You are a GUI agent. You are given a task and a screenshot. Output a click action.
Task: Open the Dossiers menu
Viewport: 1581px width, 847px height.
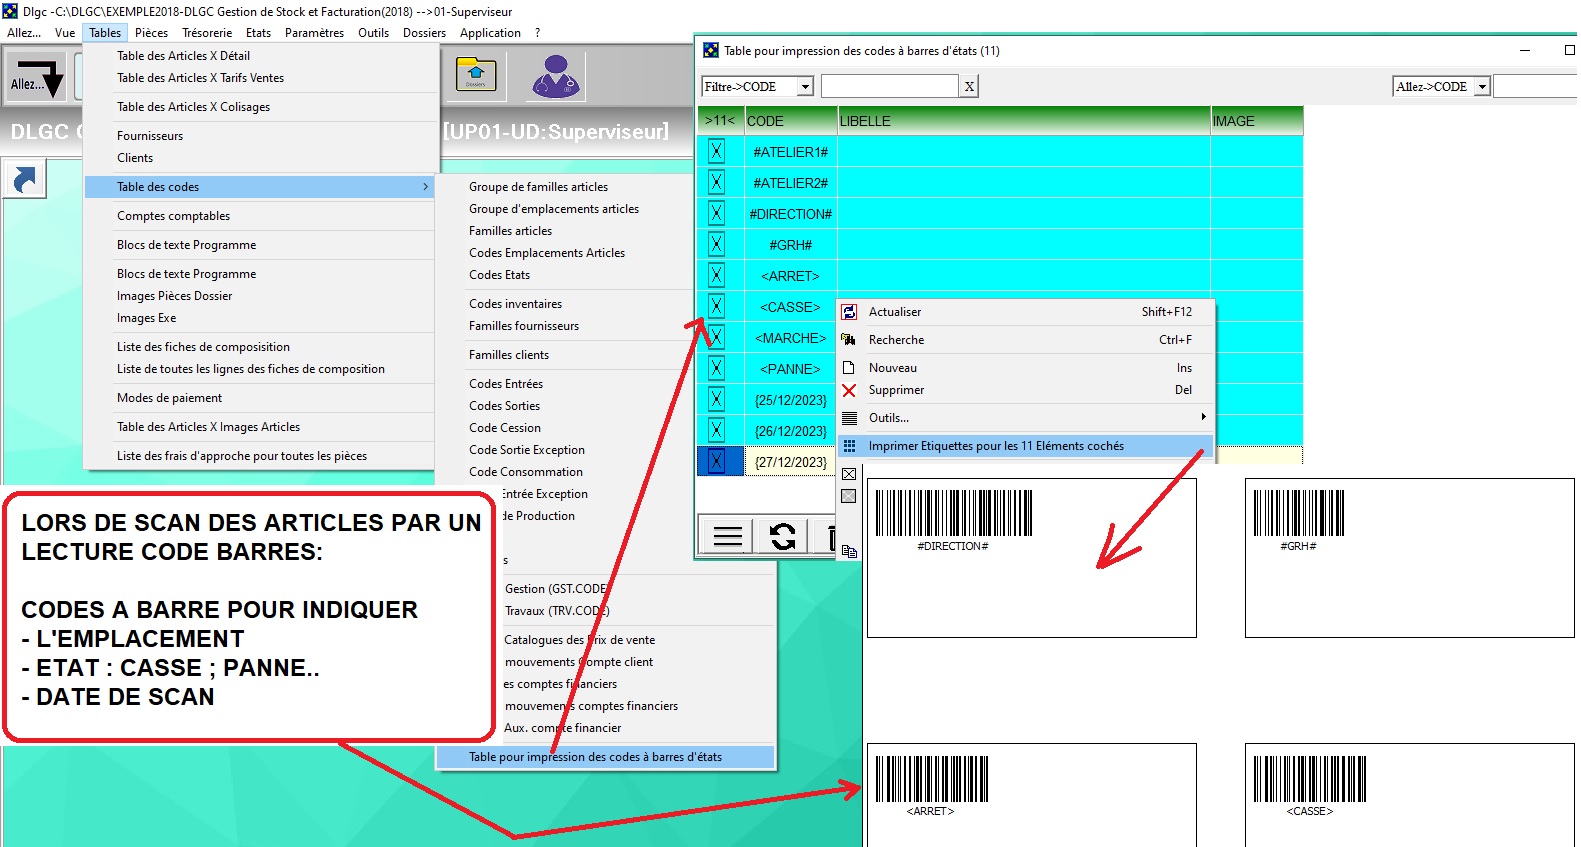click(424, 33)
